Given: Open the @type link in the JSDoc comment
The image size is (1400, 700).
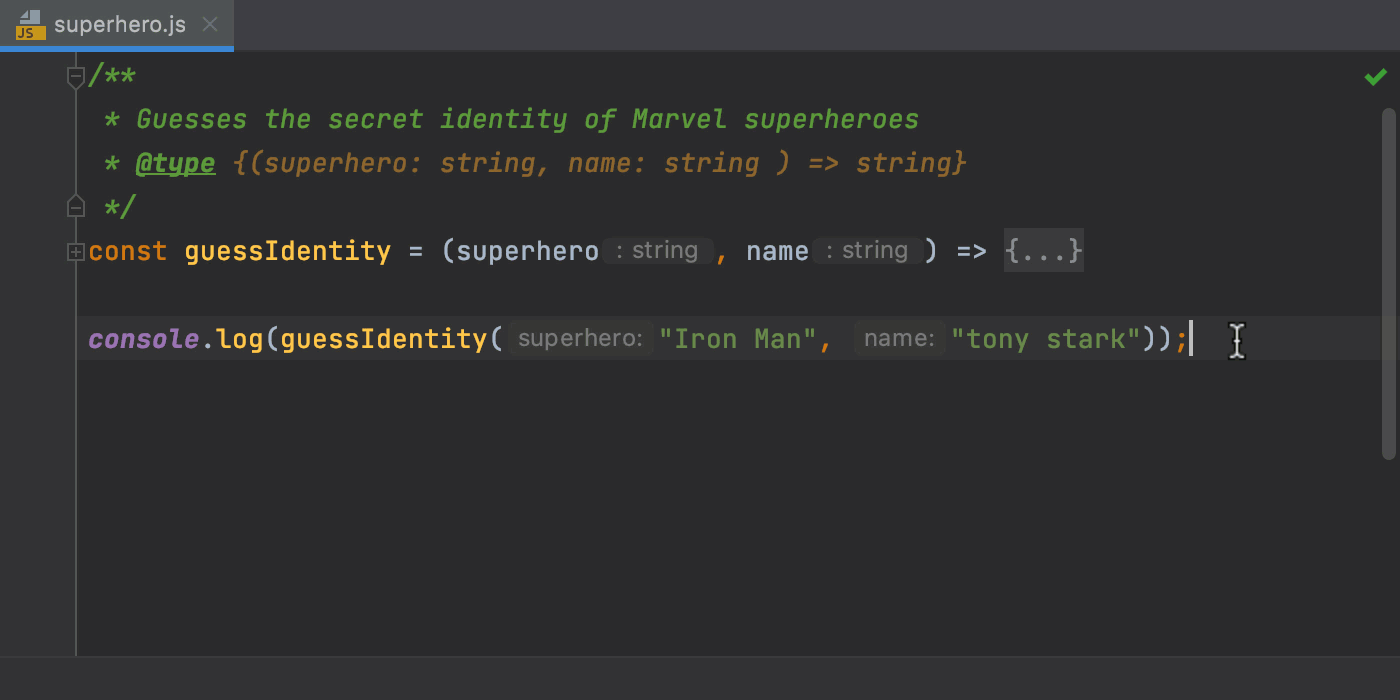Looking at the screenshot, I should coord(175,162).
